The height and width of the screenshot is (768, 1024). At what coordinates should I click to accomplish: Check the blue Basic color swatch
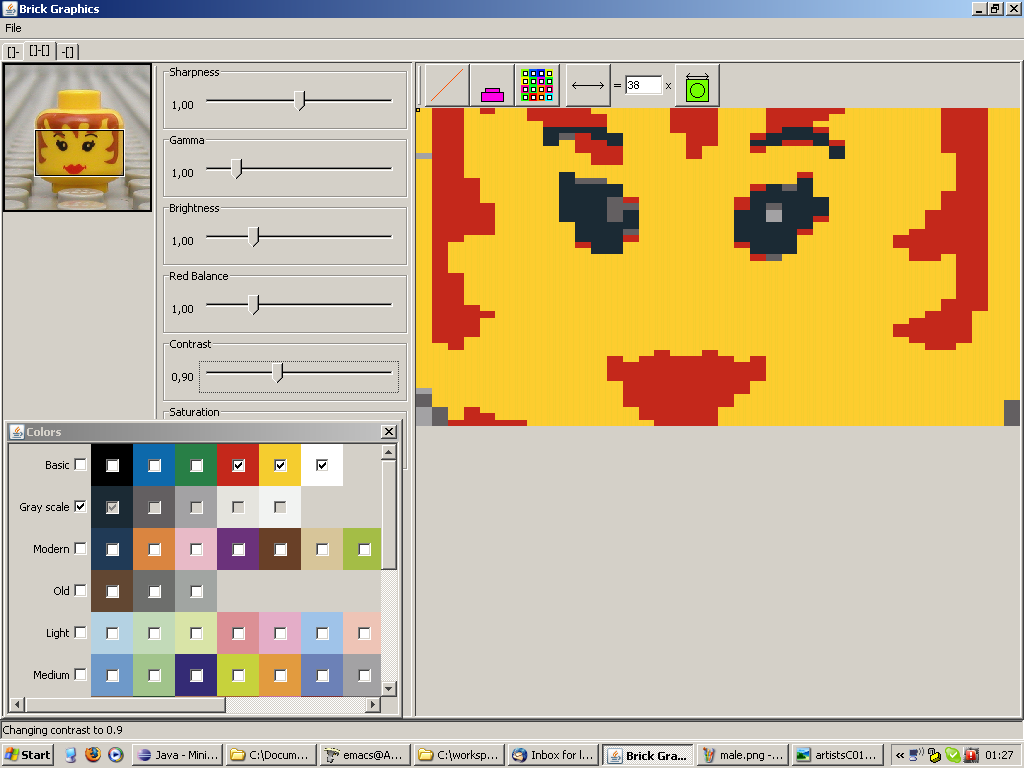click(x=154, y=465)
